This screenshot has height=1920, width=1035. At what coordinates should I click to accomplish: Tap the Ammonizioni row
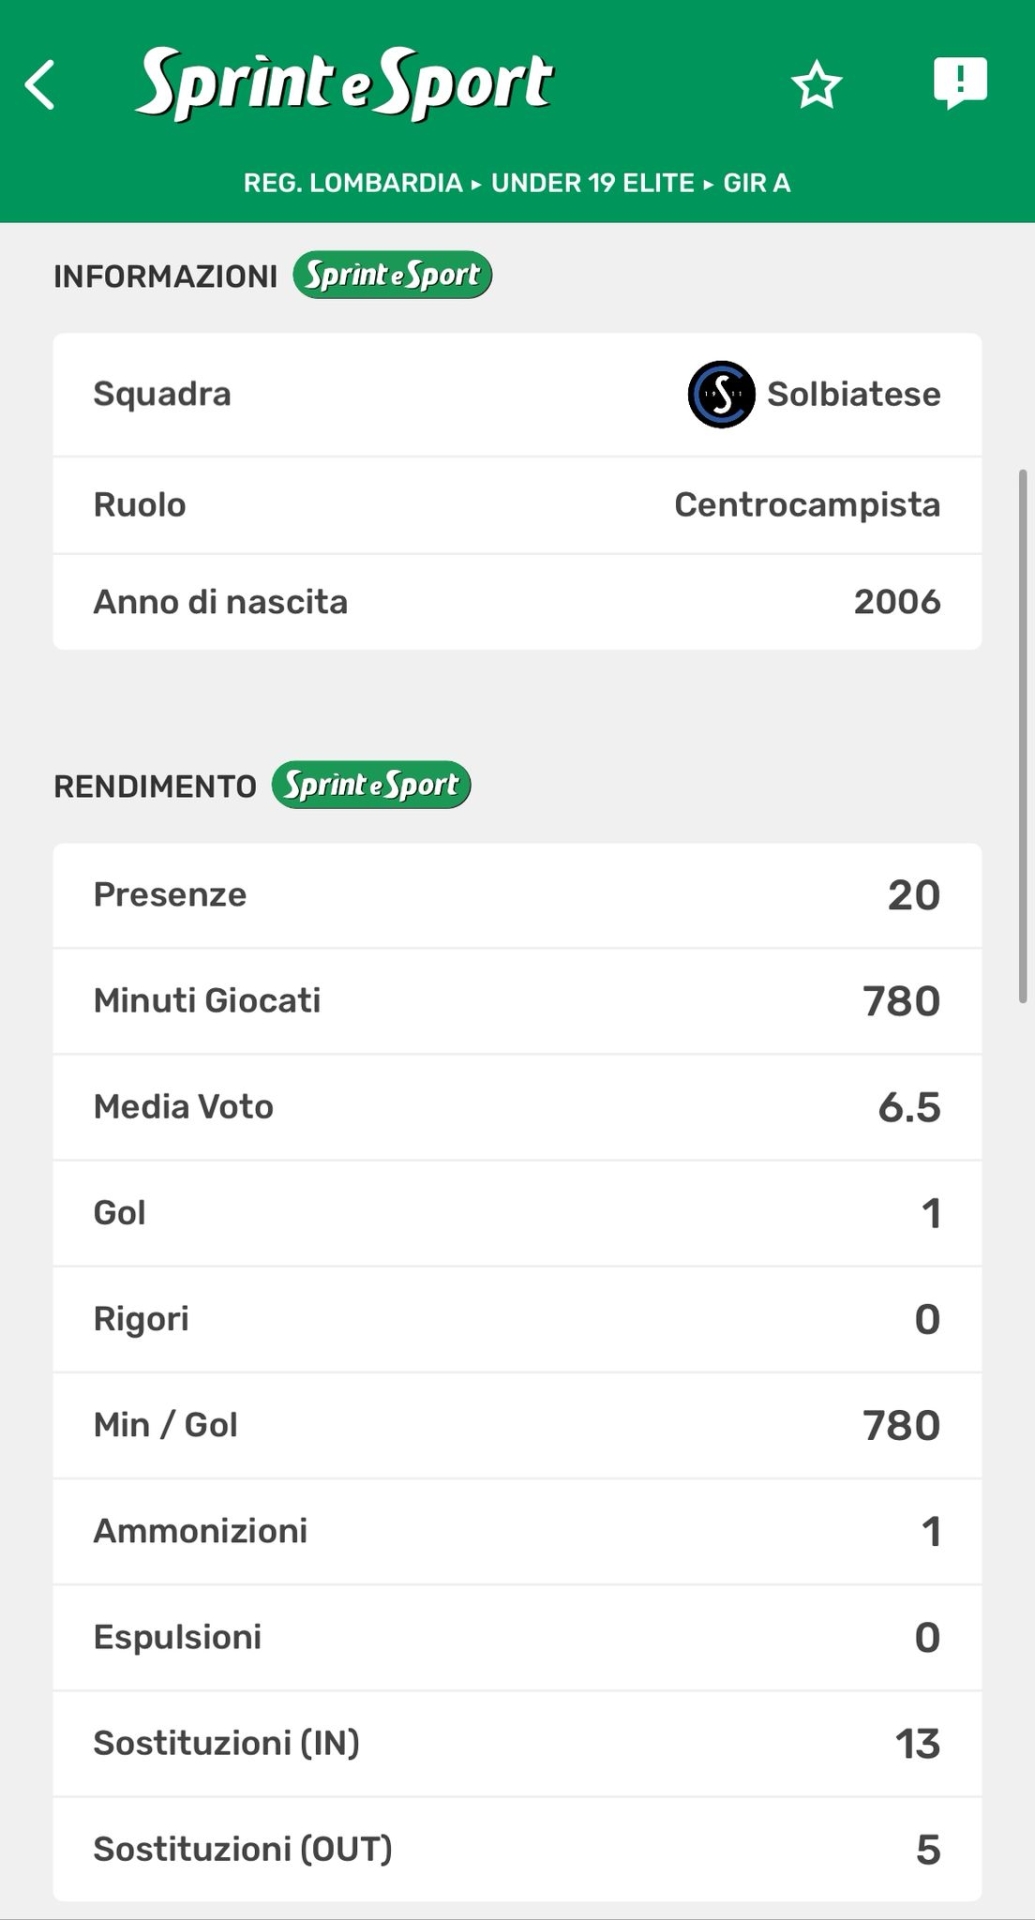[x=517, y=1531]
